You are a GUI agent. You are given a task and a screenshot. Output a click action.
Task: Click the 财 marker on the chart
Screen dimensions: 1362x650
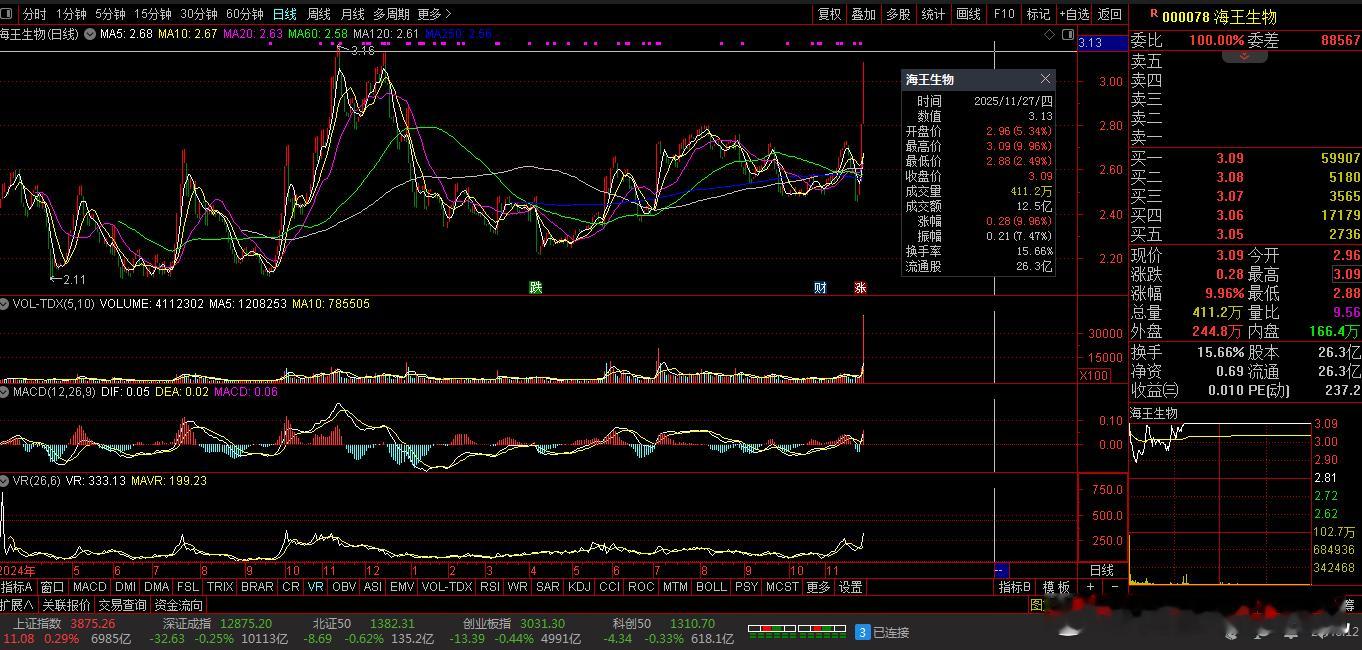[820, 288]
